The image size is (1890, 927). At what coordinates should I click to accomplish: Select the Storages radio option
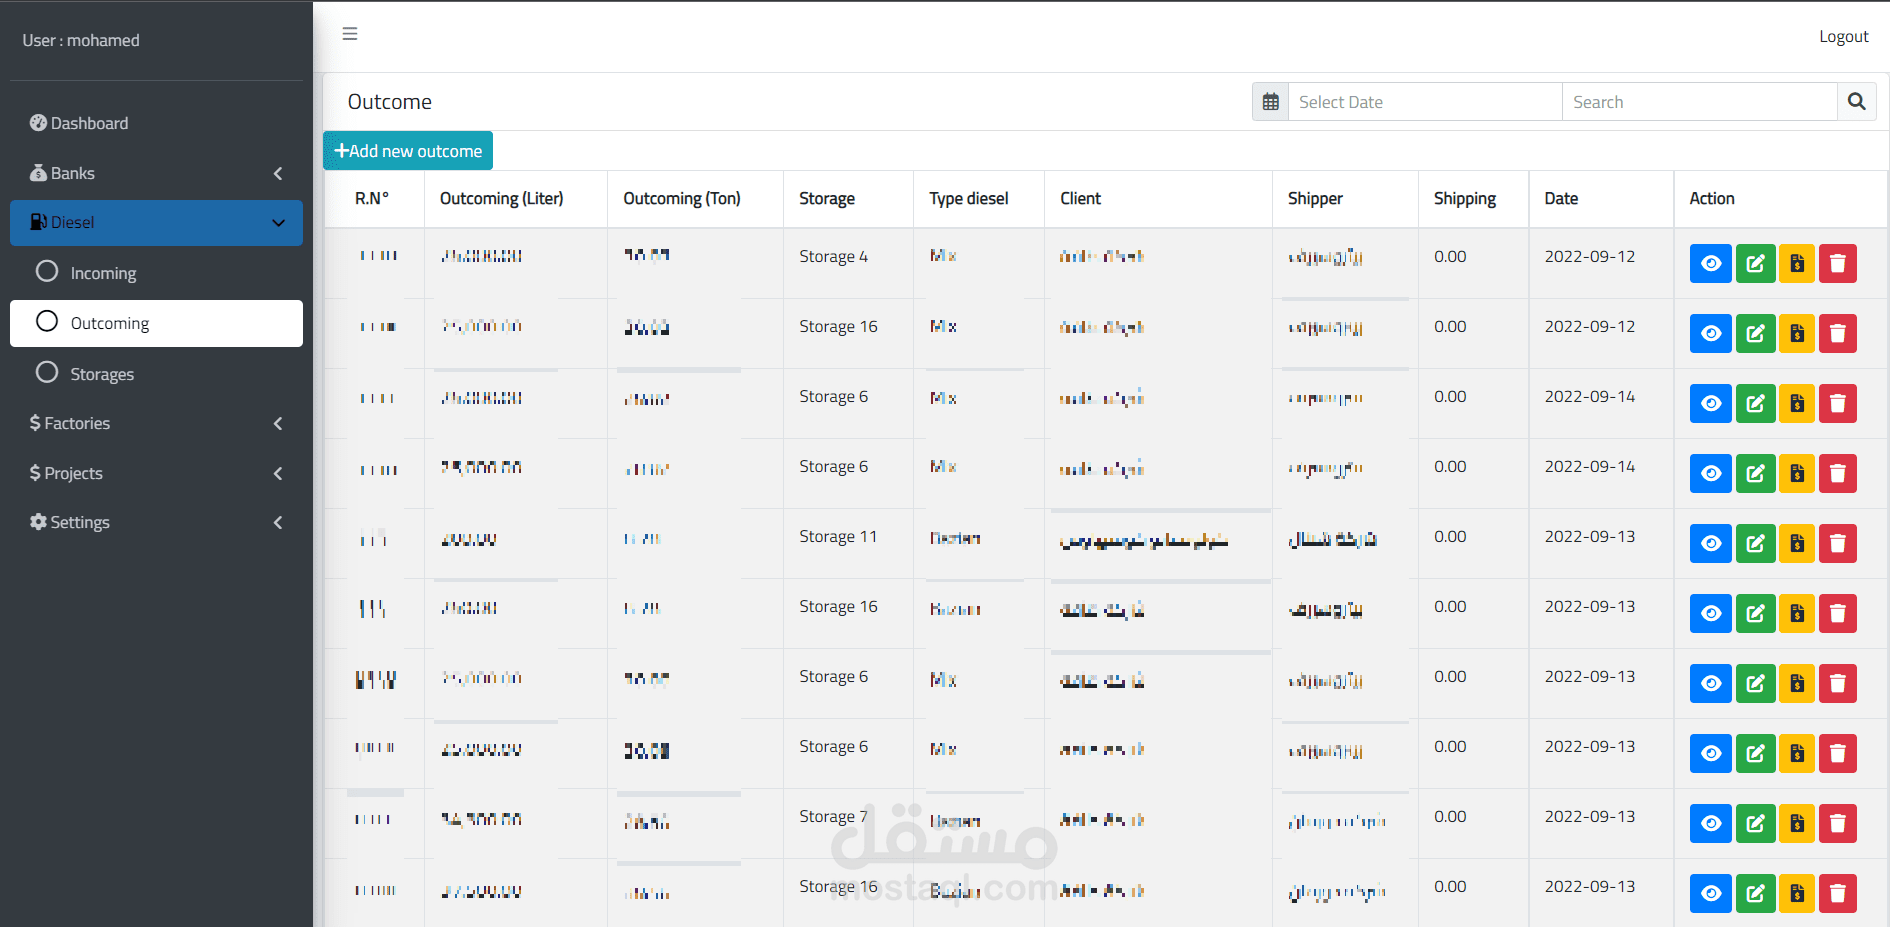pos(47,373)
